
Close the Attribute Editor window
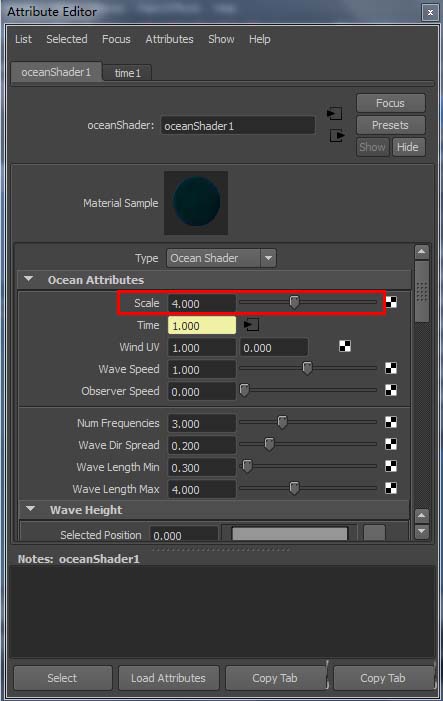click(430, 13)
